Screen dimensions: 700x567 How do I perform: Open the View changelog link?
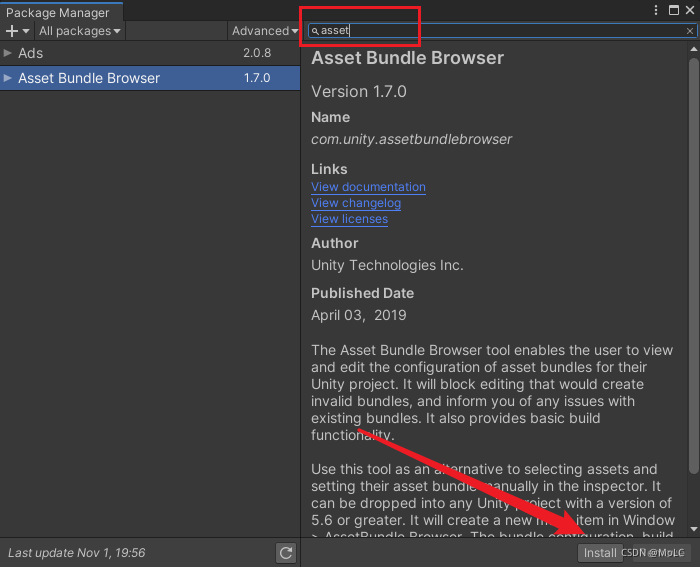pos(356,203)
